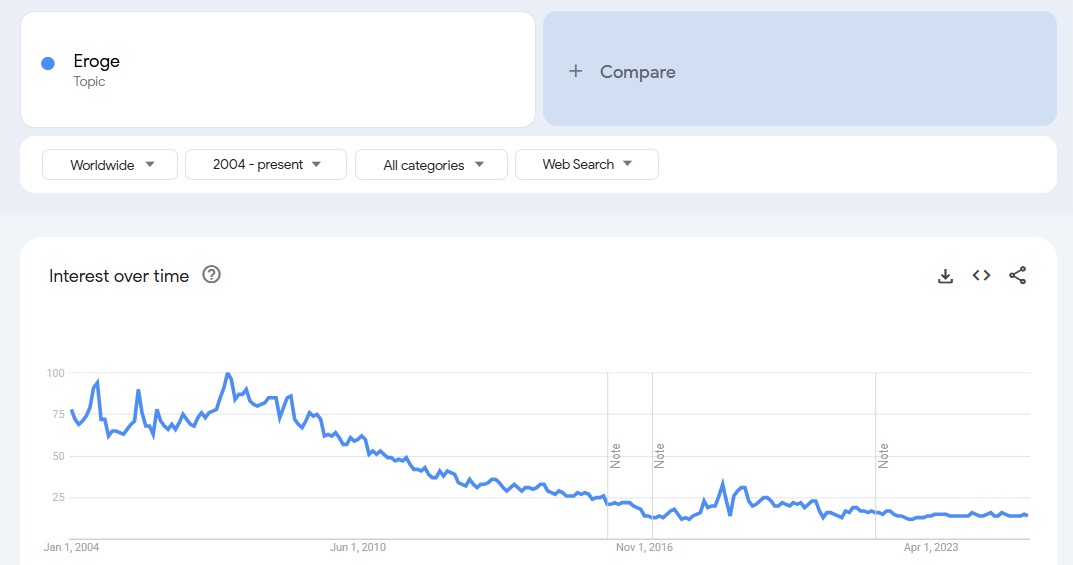Click the plus icon in Compare box

coord(575,71)
